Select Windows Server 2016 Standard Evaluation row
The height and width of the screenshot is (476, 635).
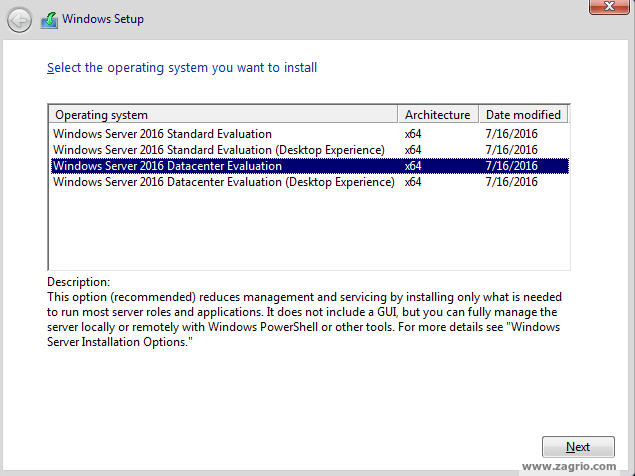coord(309,134)
